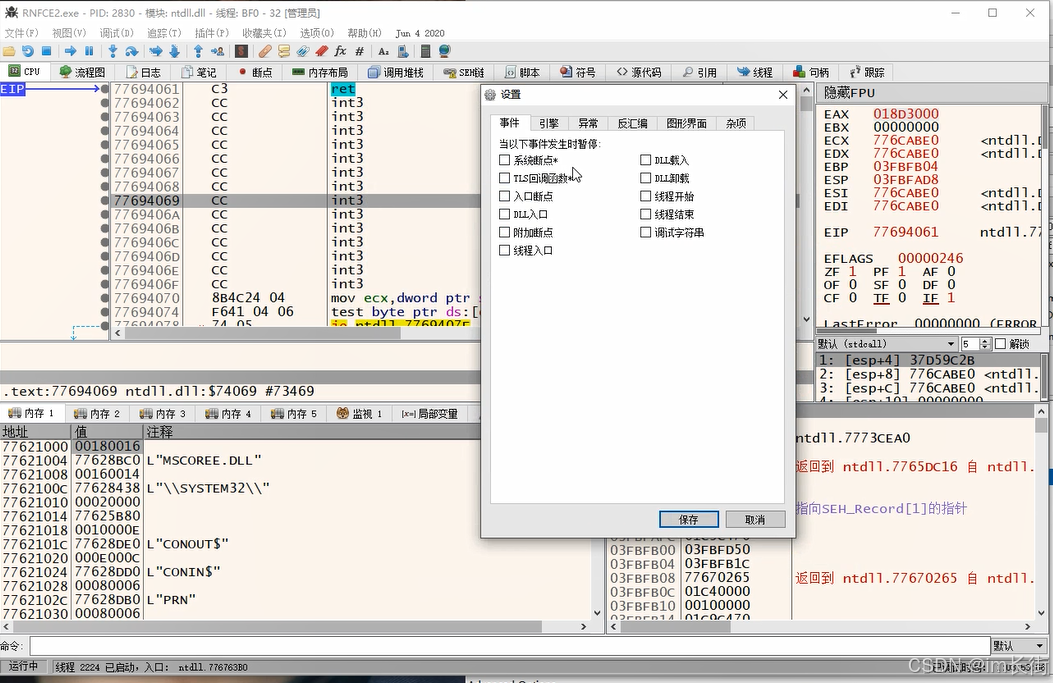Check the 线程结束 option
Screen dimensions: 1053x683
coord(645,214)
